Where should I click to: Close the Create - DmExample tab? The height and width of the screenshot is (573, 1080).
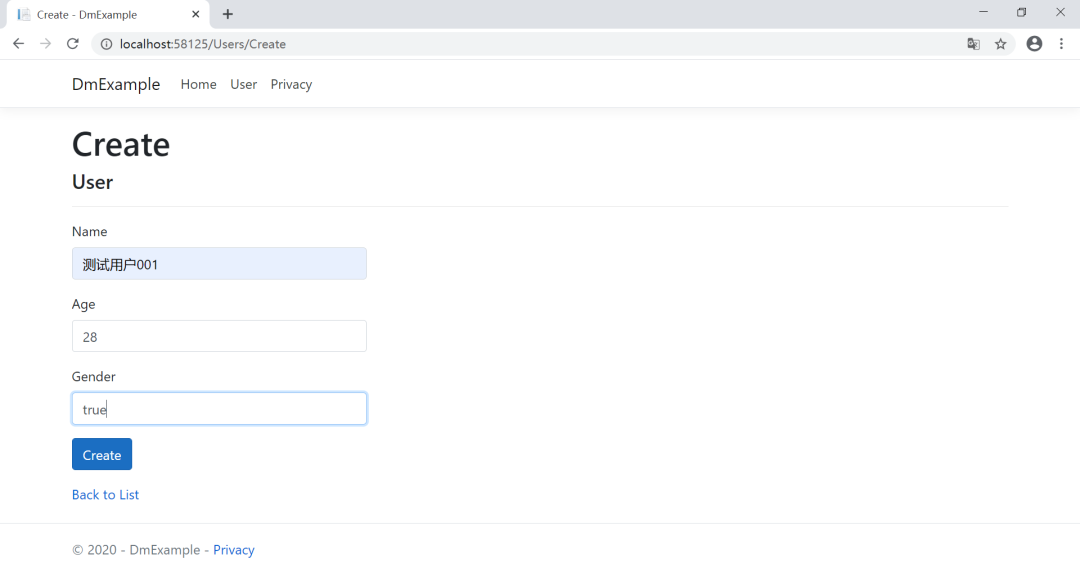196,14
